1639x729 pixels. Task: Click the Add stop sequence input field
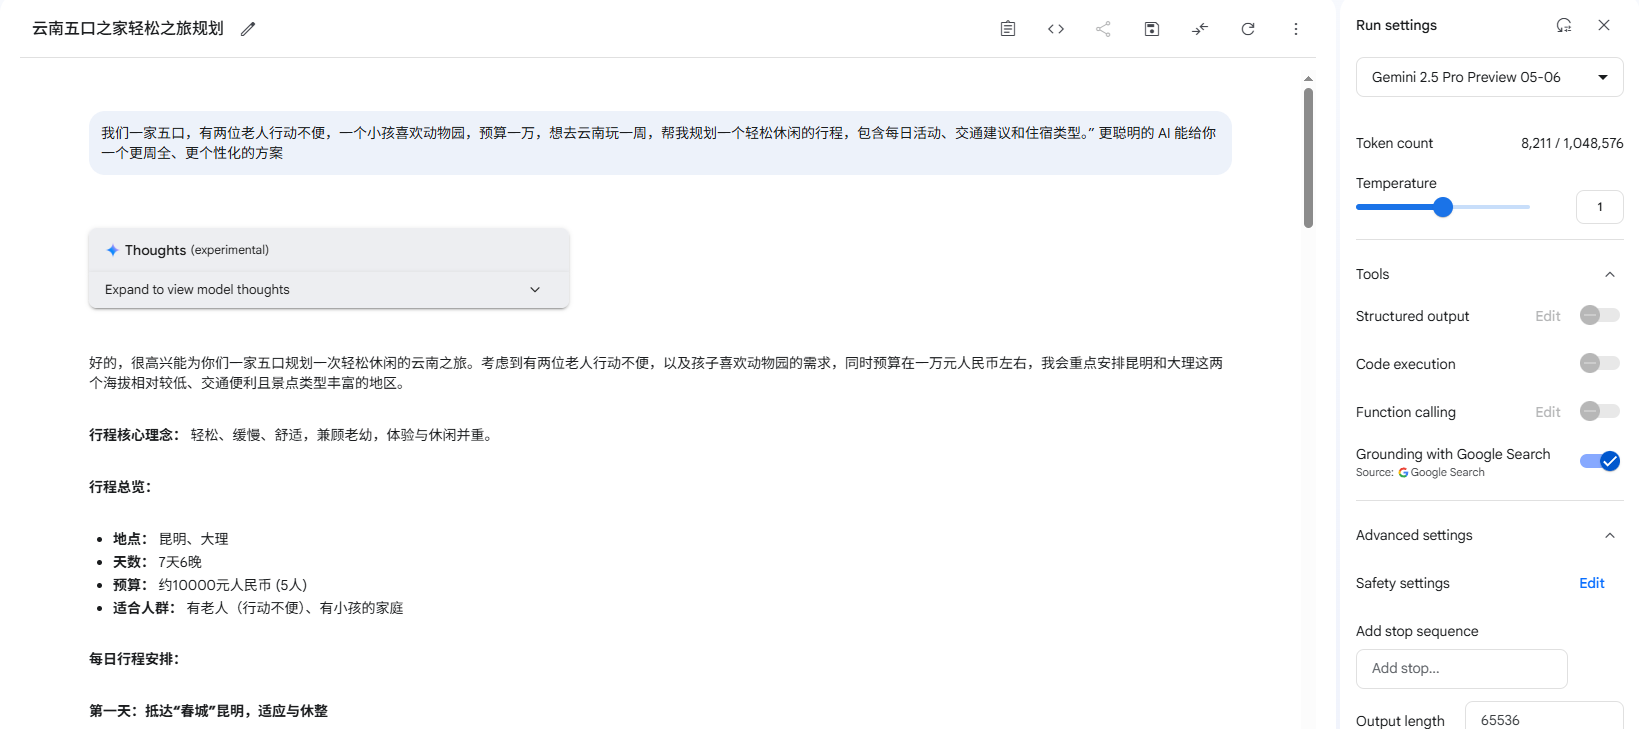[x=1461, y=668]
